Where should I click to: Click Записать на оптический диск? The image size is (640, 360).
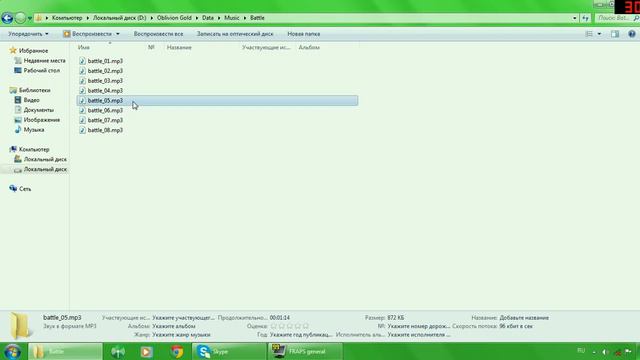(235, 34)
